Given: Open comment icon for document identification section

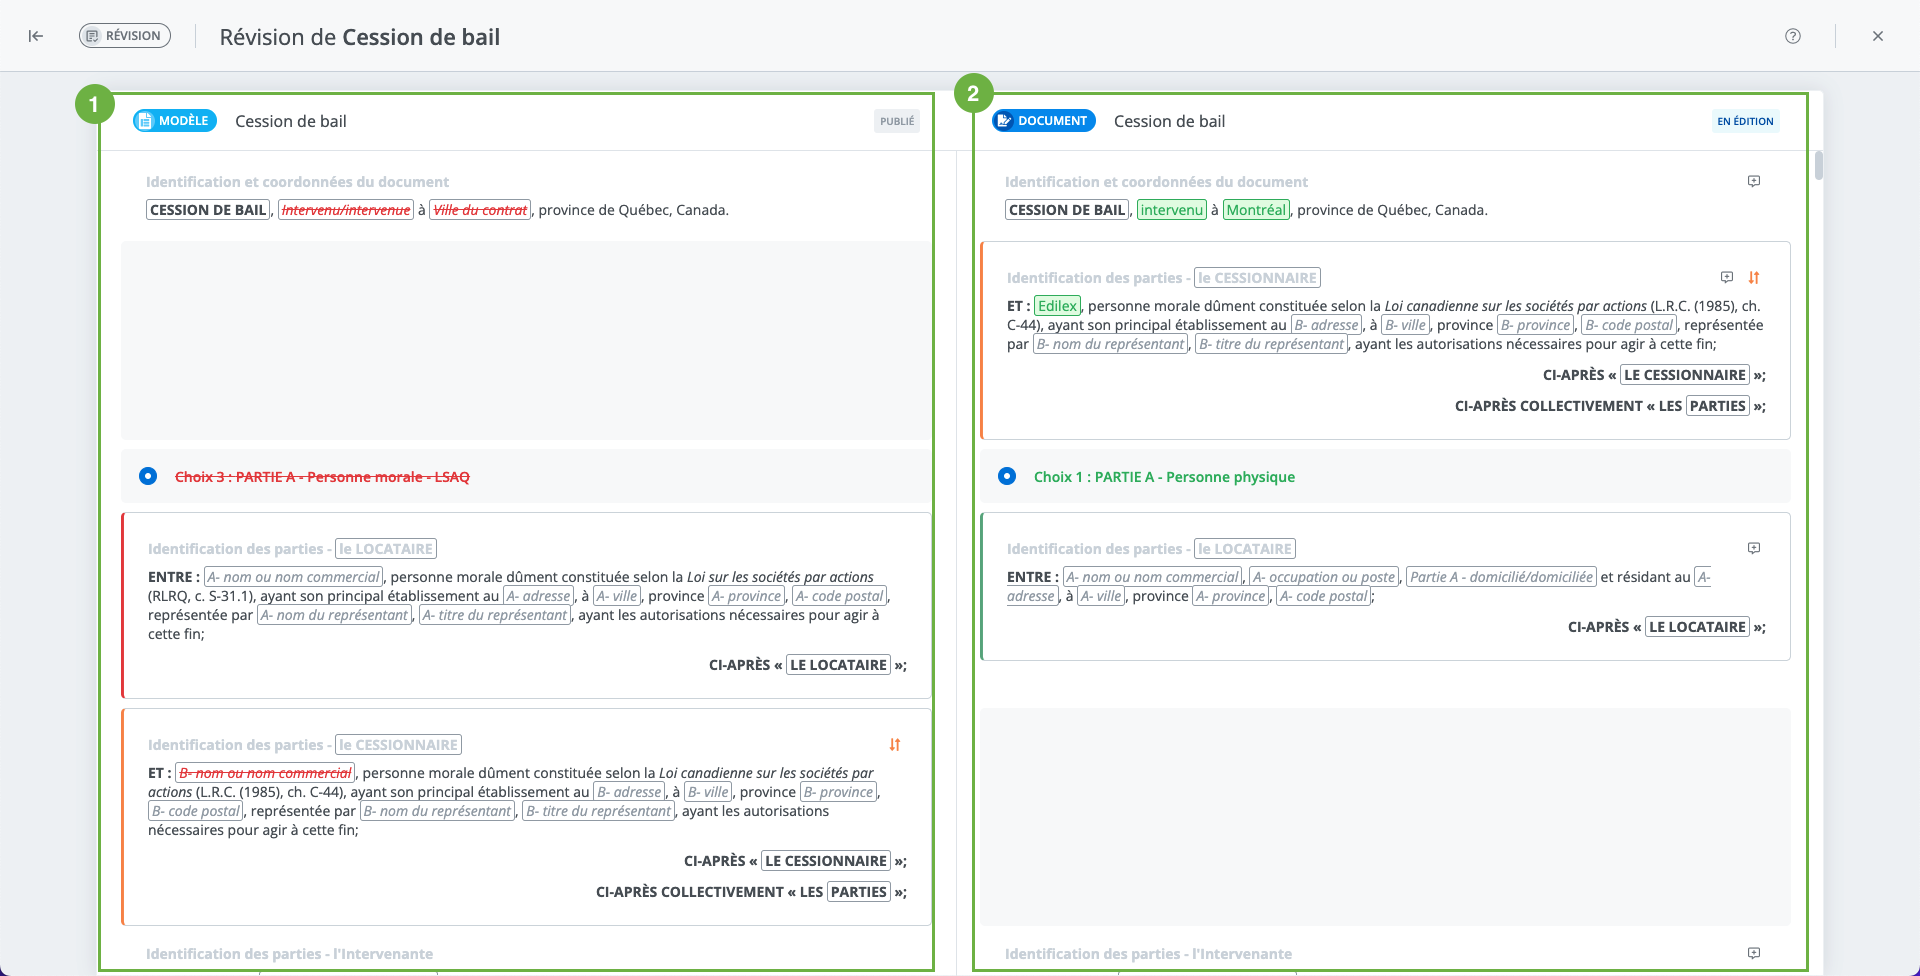Looking at the screenshot, I should tap(1754, 181).
